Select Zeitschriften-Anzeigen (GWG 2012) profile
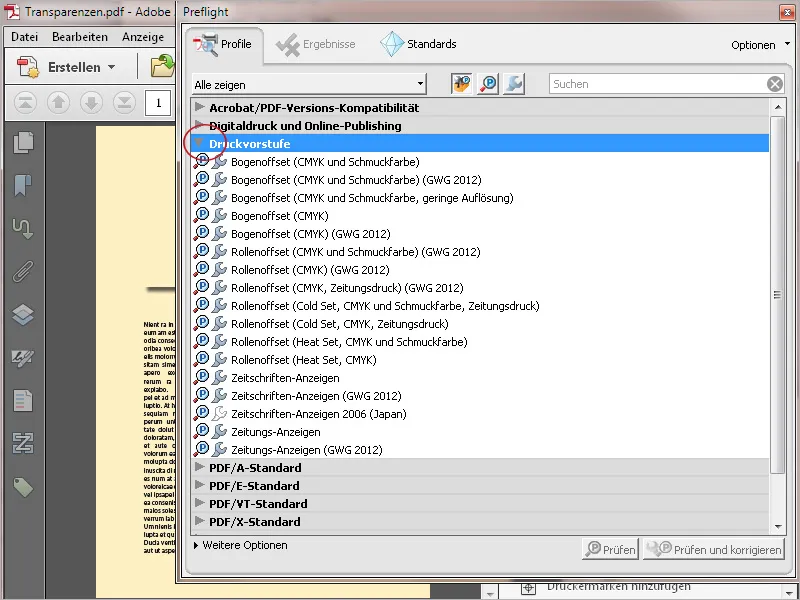This screenshot has height=600, width=800. (316, 395)
